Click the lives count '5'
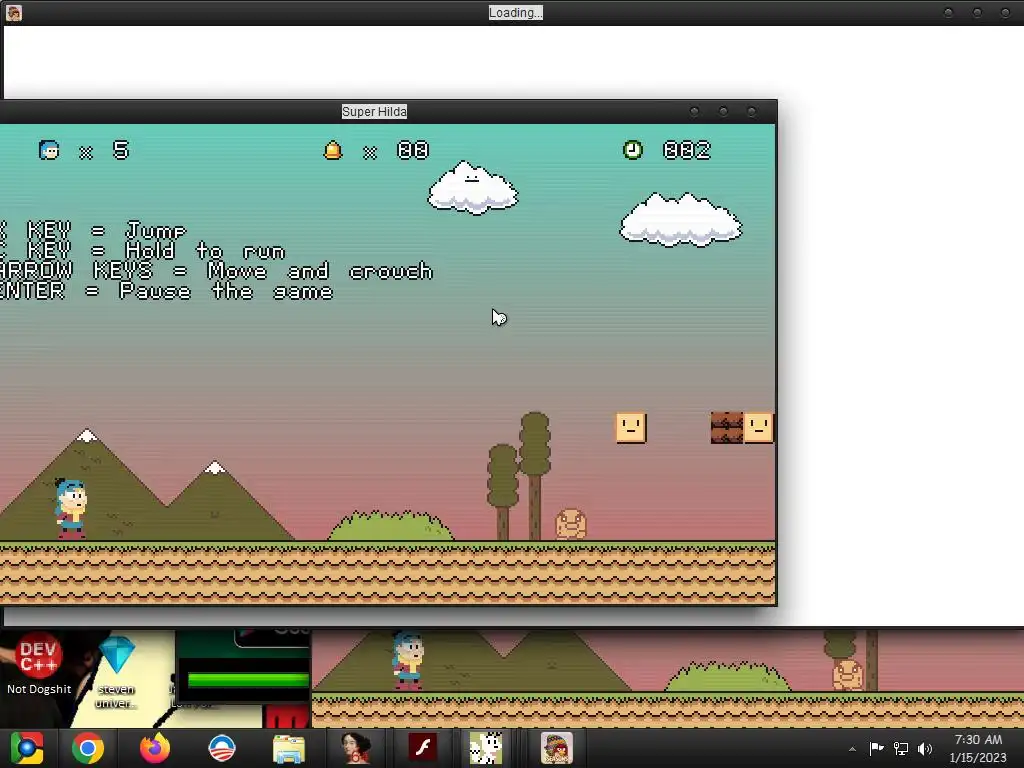1024x768 pixels. click(121, 150)
